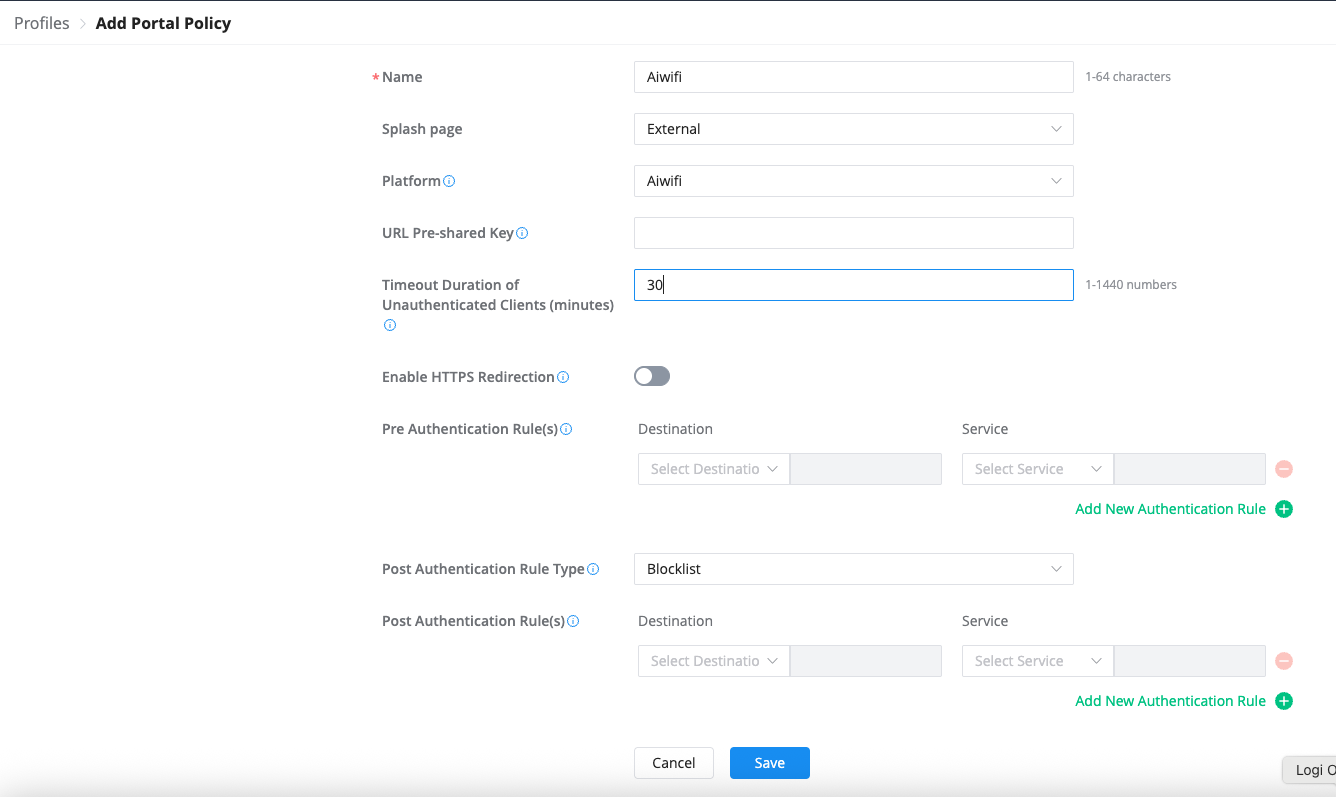
Task: Click Pre Authentication destination value field
Action: [x=866, y=469]
